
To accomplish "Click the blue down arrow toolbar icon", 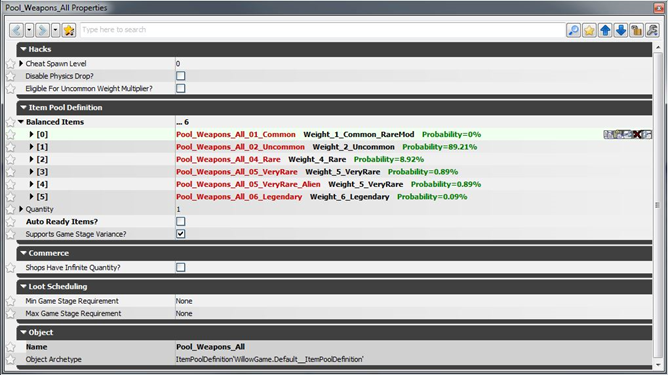I will (x=621, y=30).
